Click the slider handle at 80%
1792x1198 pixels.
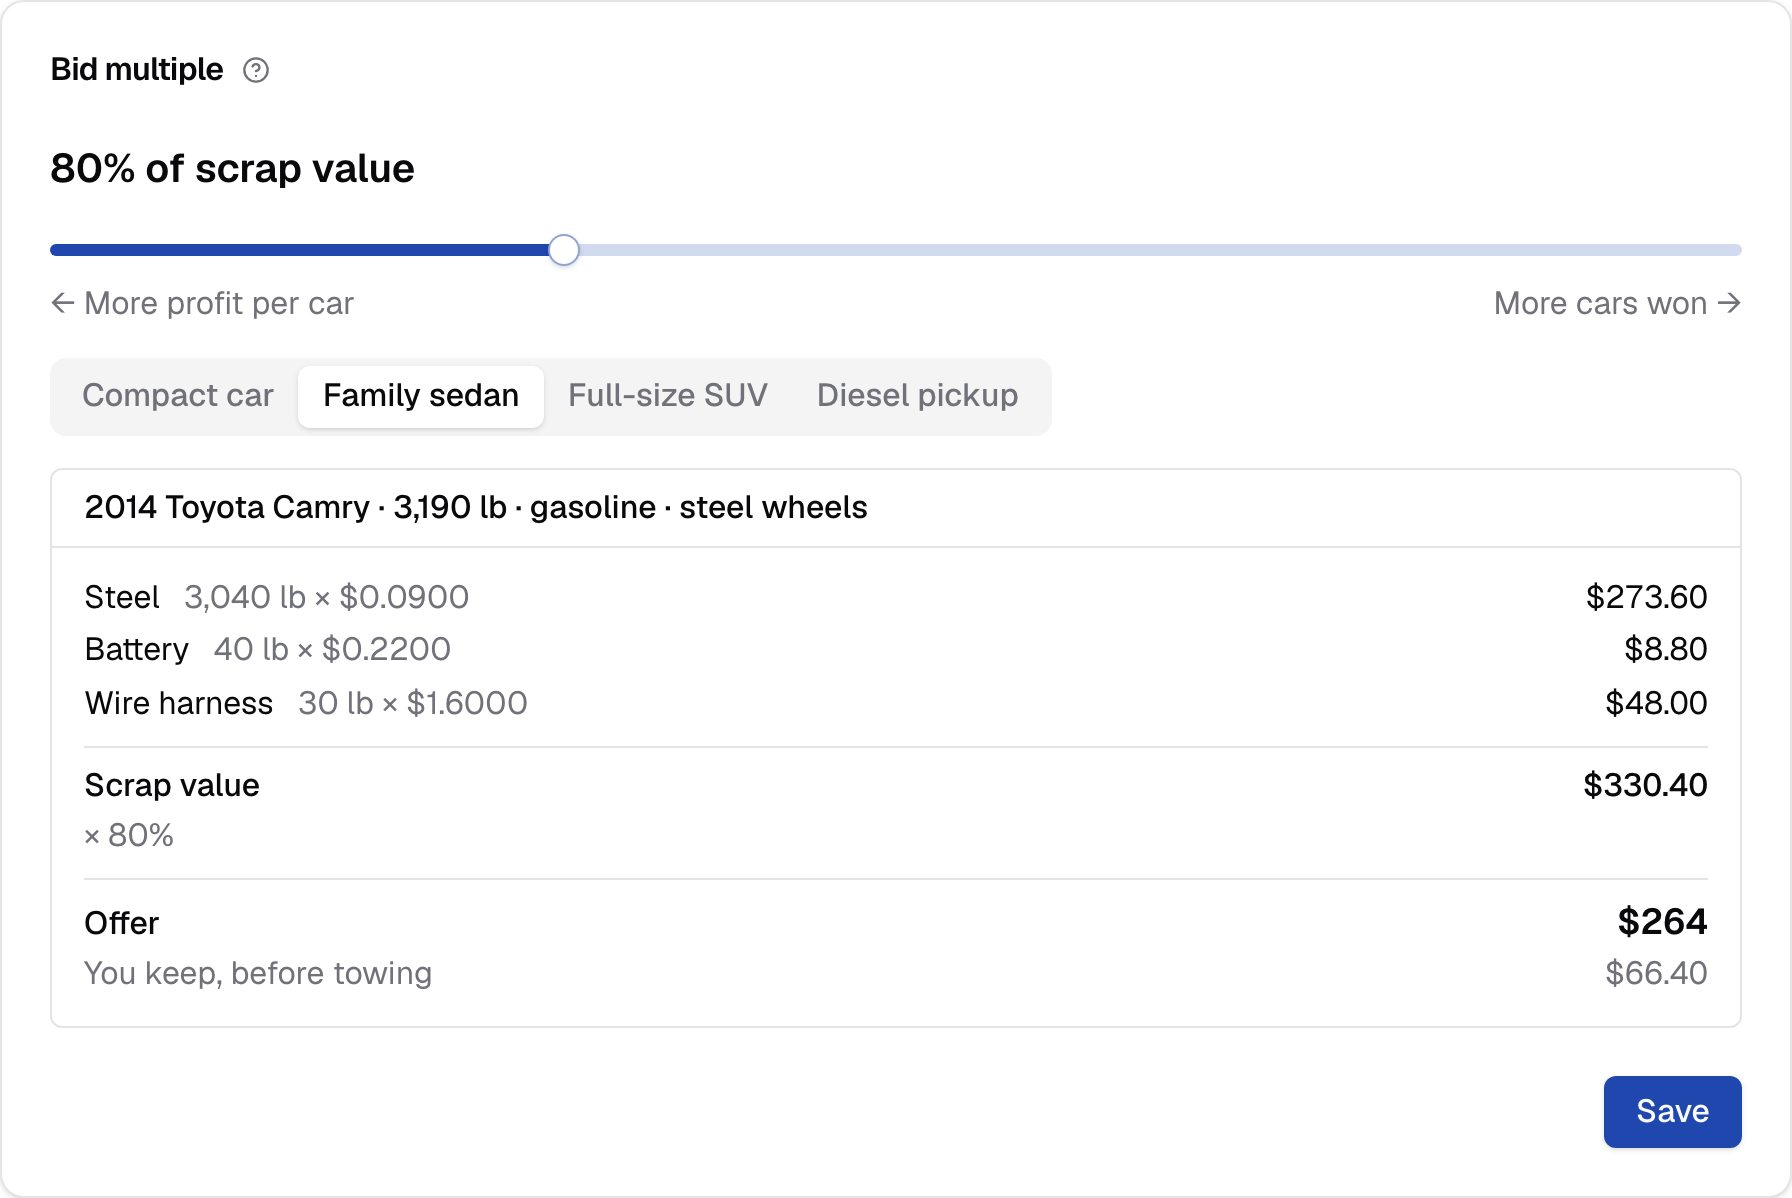click(564, 250)
